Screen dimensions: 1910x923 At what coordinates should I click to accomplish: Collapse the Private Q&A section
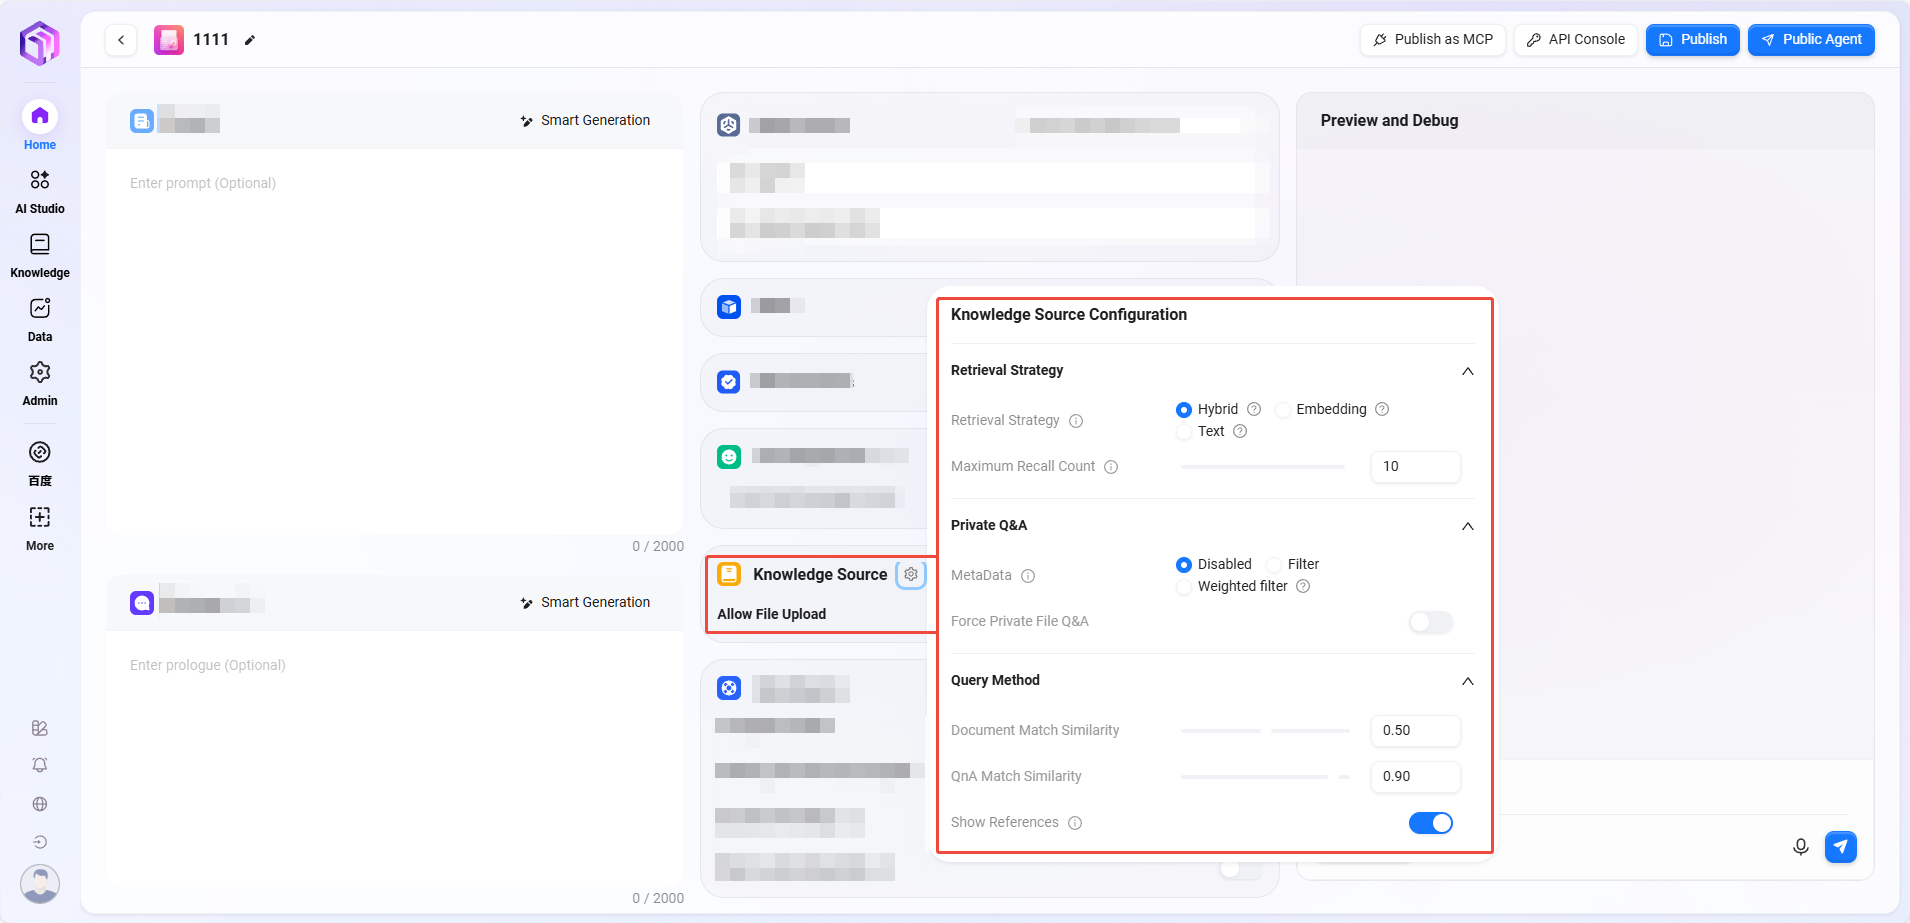(1467, 526)
